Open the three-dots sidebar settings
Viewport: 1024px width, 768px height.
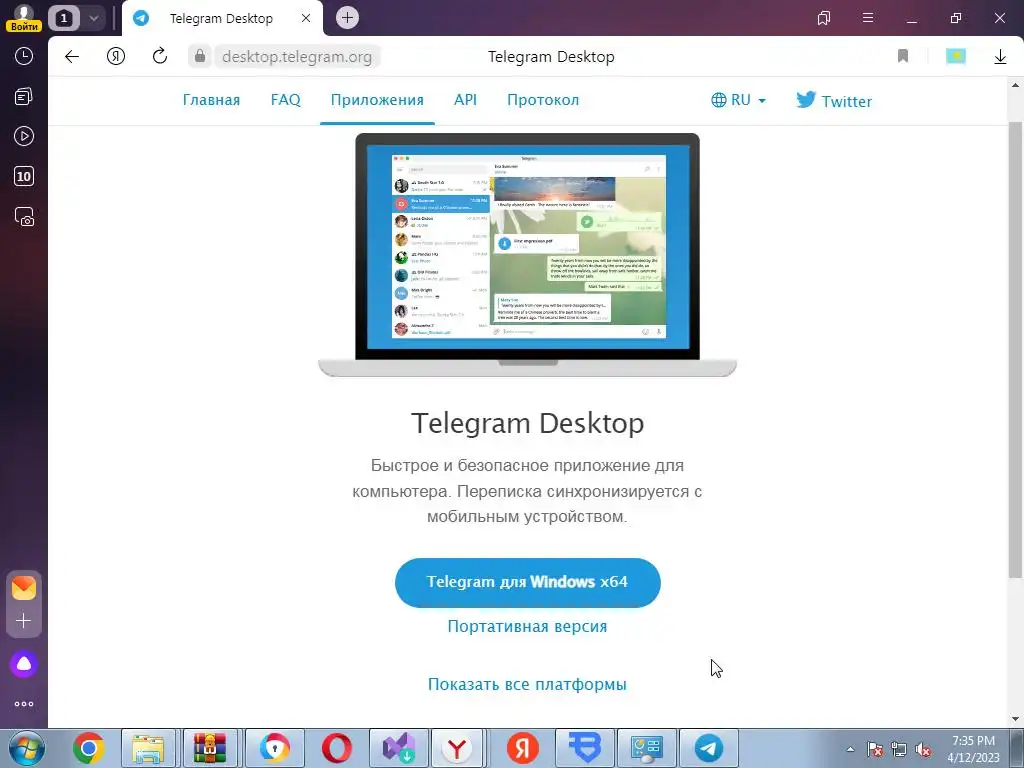coord(24,704)
